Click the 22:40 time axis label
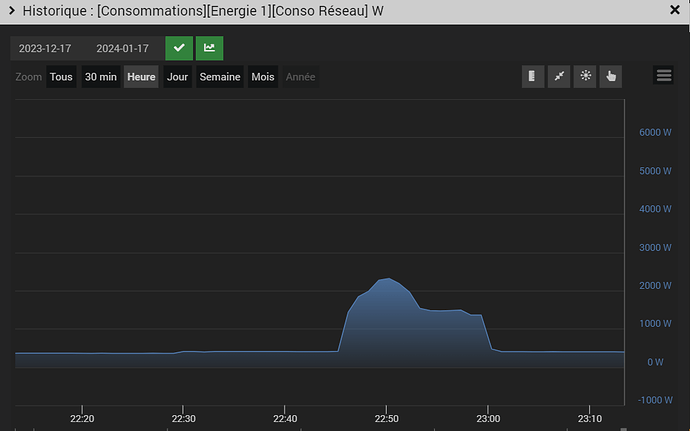Viewport: 690px width, 431px height. pos(285,419)
